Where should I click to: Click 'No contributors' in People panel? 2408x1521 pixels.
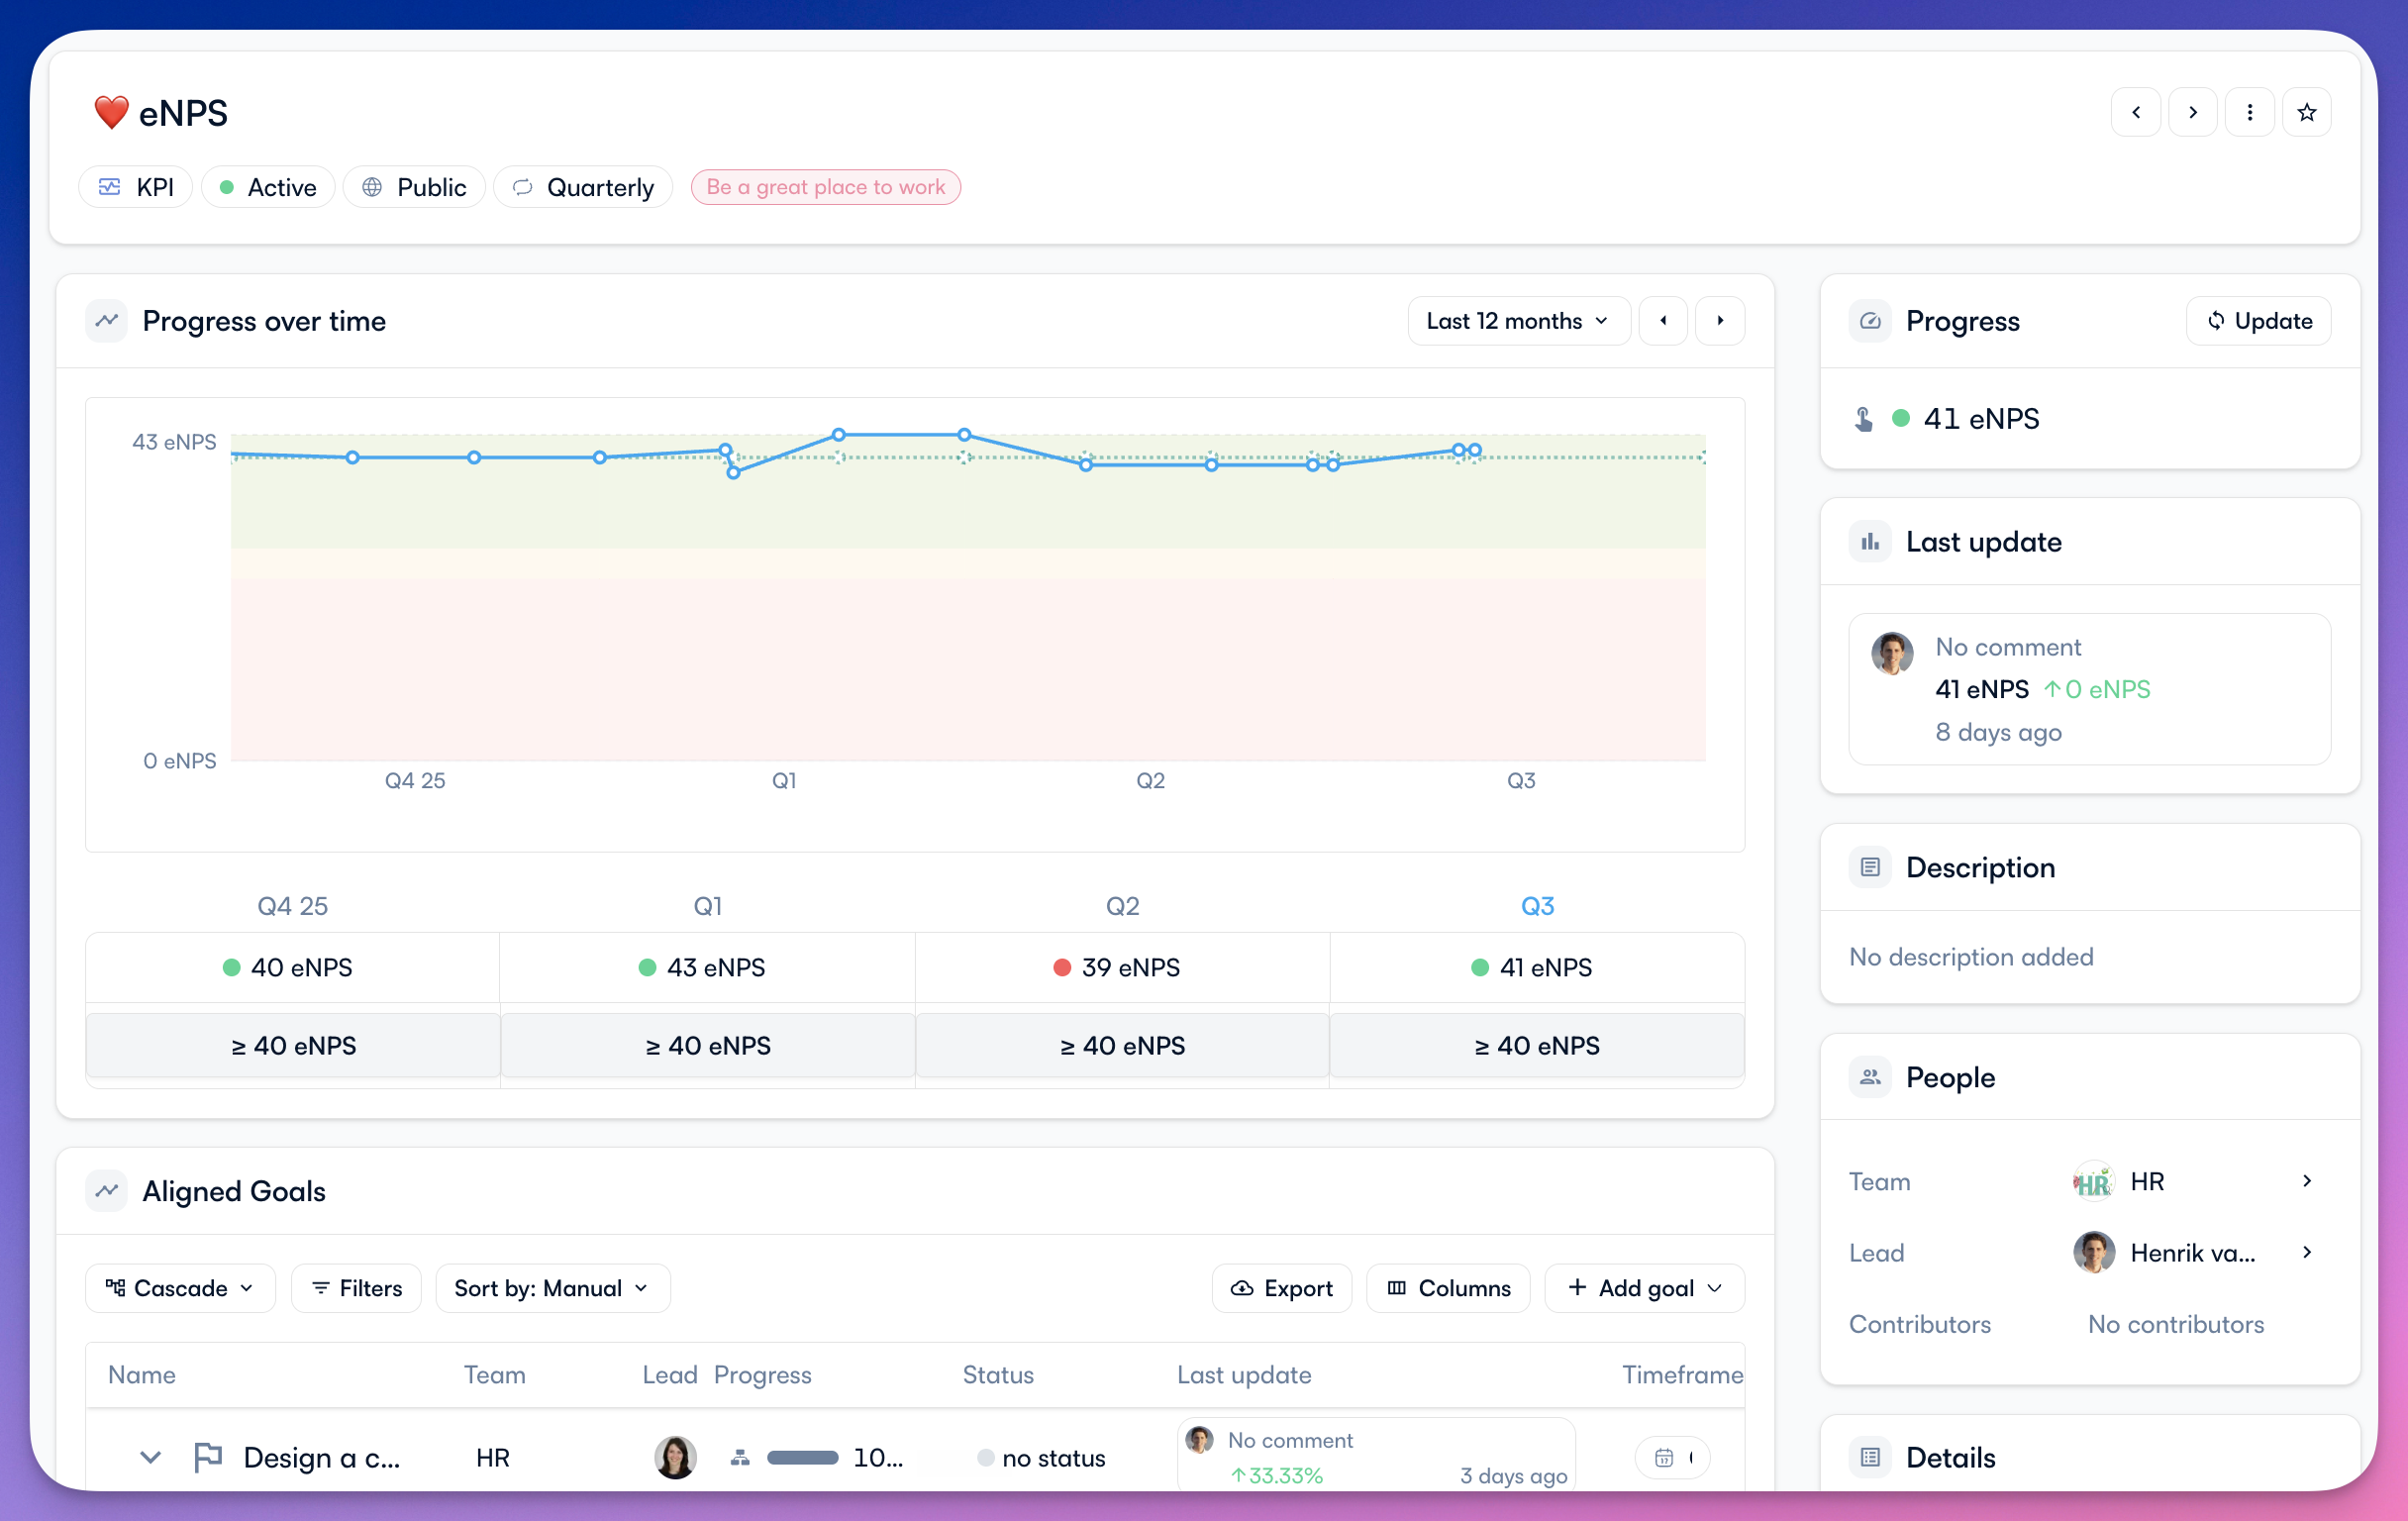tap(2176, 1324)
